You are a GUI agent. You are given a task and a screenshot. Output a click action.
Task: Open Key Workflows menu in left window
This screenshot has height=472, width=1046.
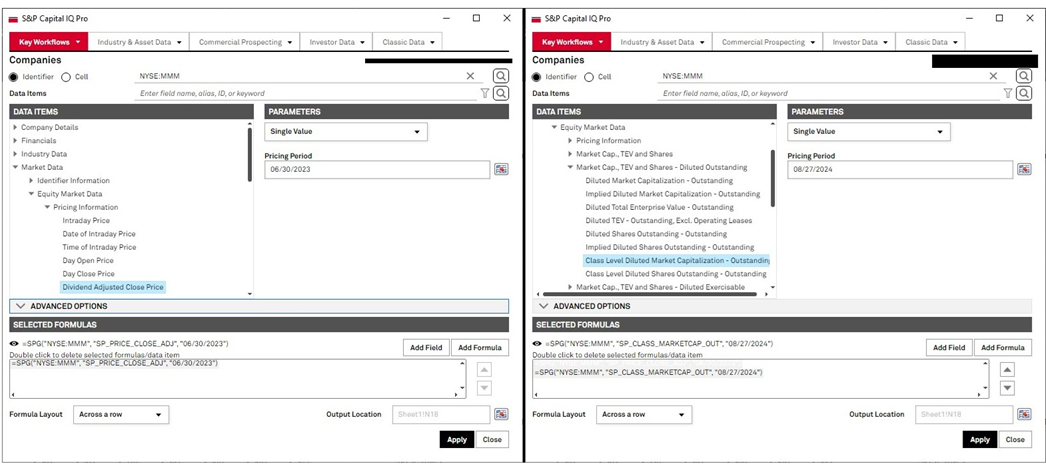point(49,42)
